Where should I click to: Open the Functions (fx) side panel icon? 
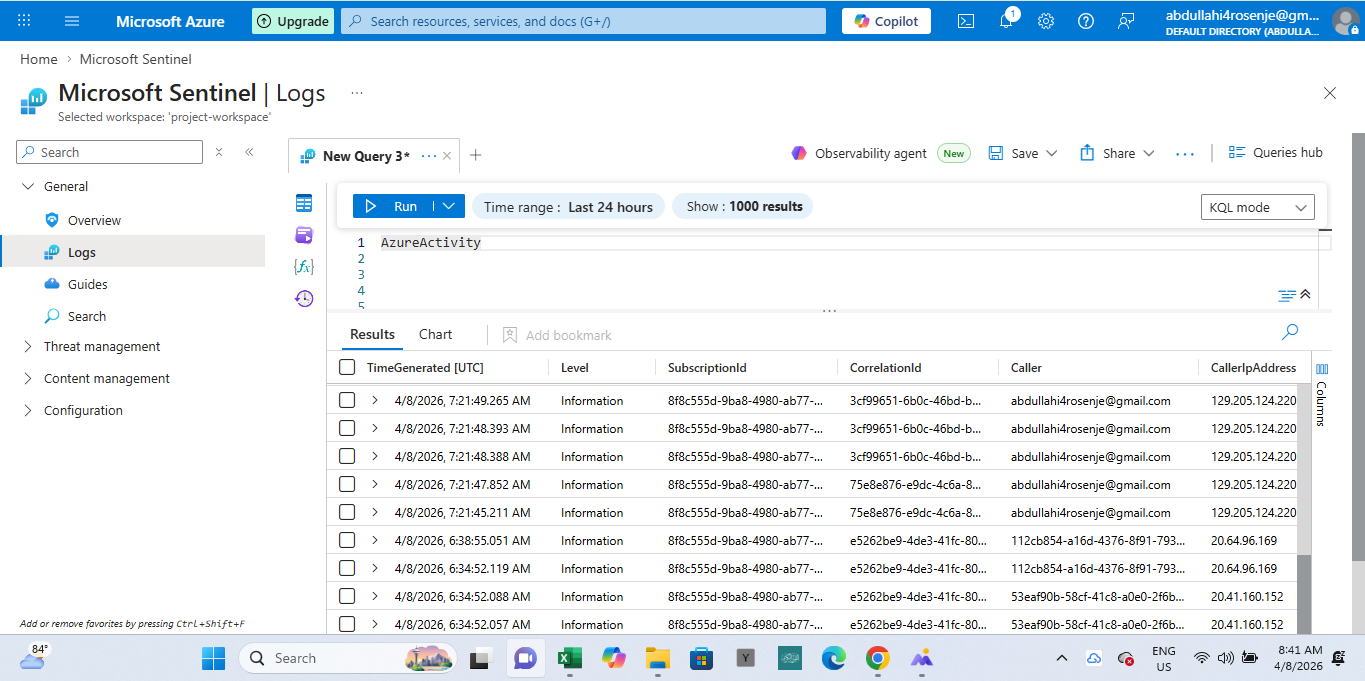[304, 267]
